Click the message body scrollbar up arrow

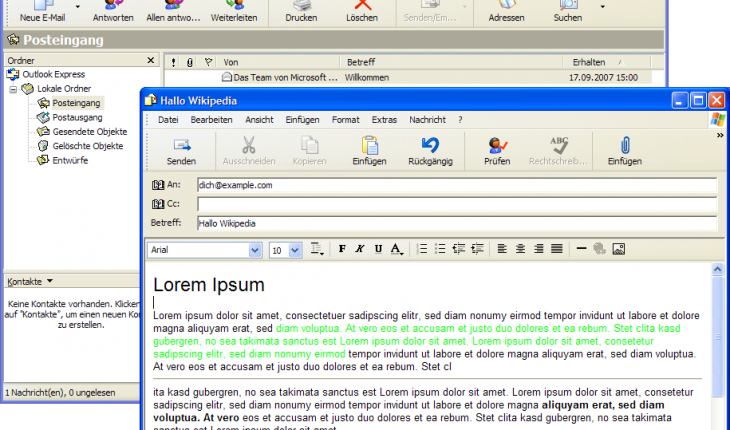[717, 269]
